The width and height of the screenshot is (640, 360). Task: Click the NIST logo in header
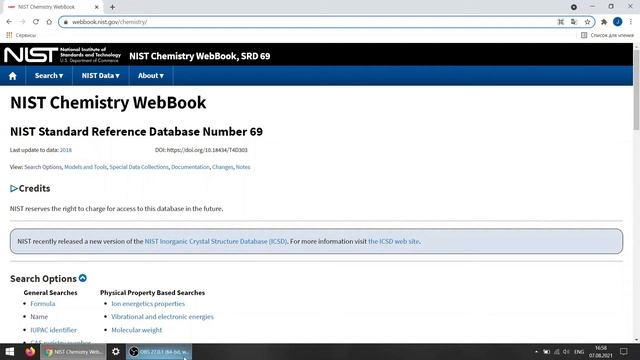pyautogui.click(x=62, y=55)
